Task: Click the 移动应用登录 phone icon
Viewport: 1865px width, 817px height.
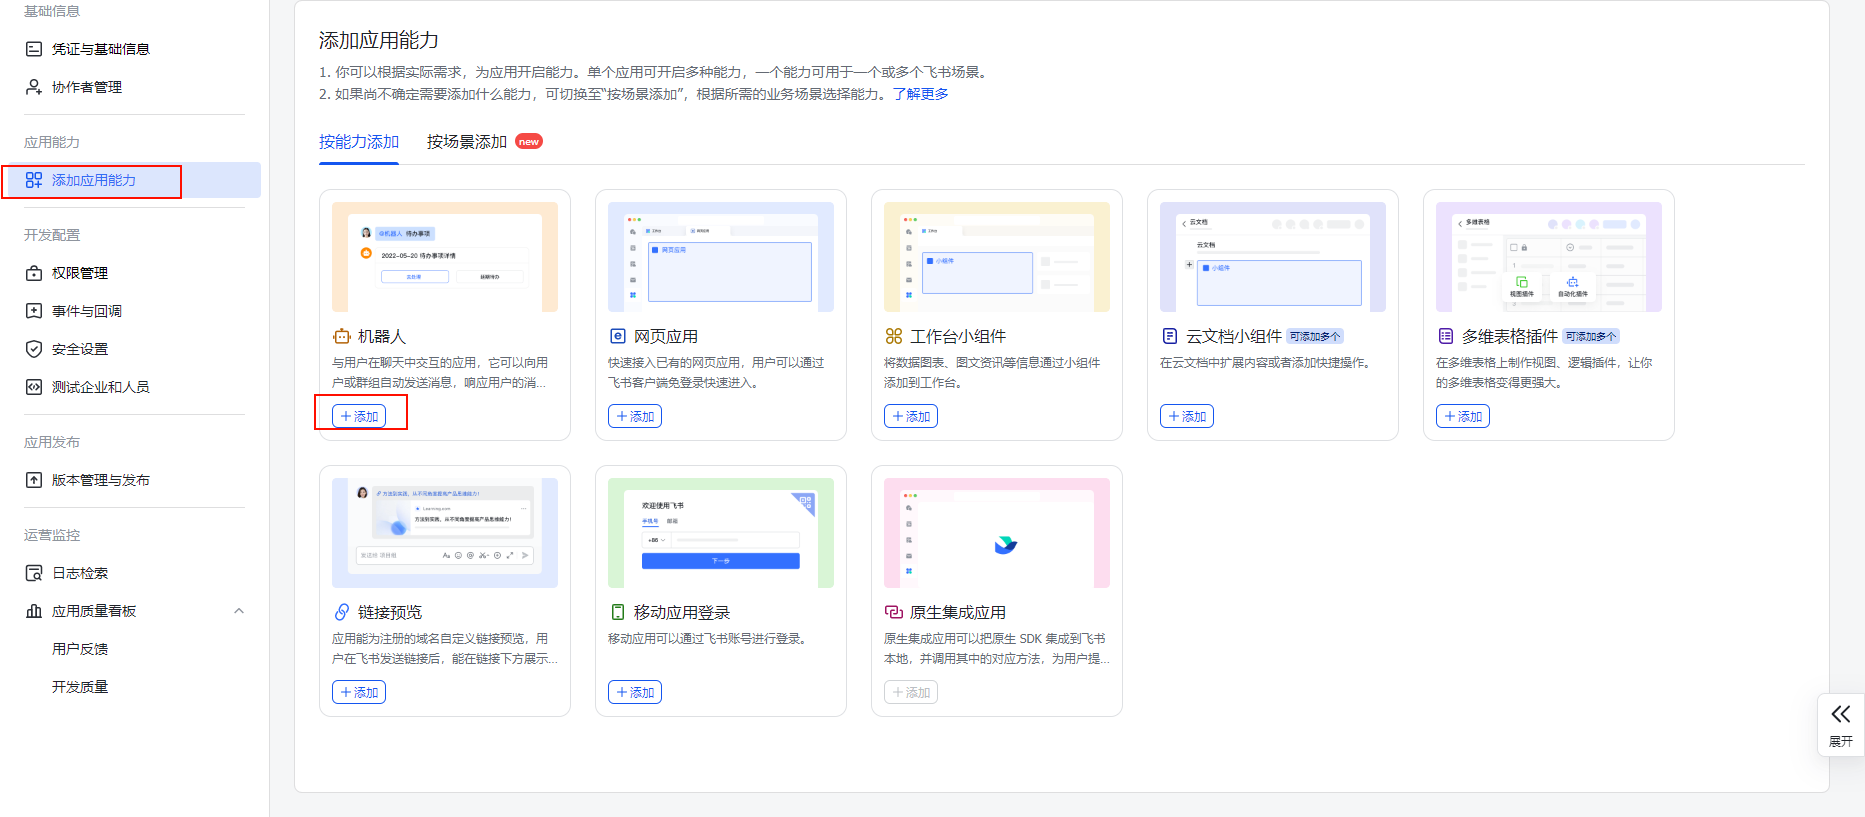Action: click(618, 612)
